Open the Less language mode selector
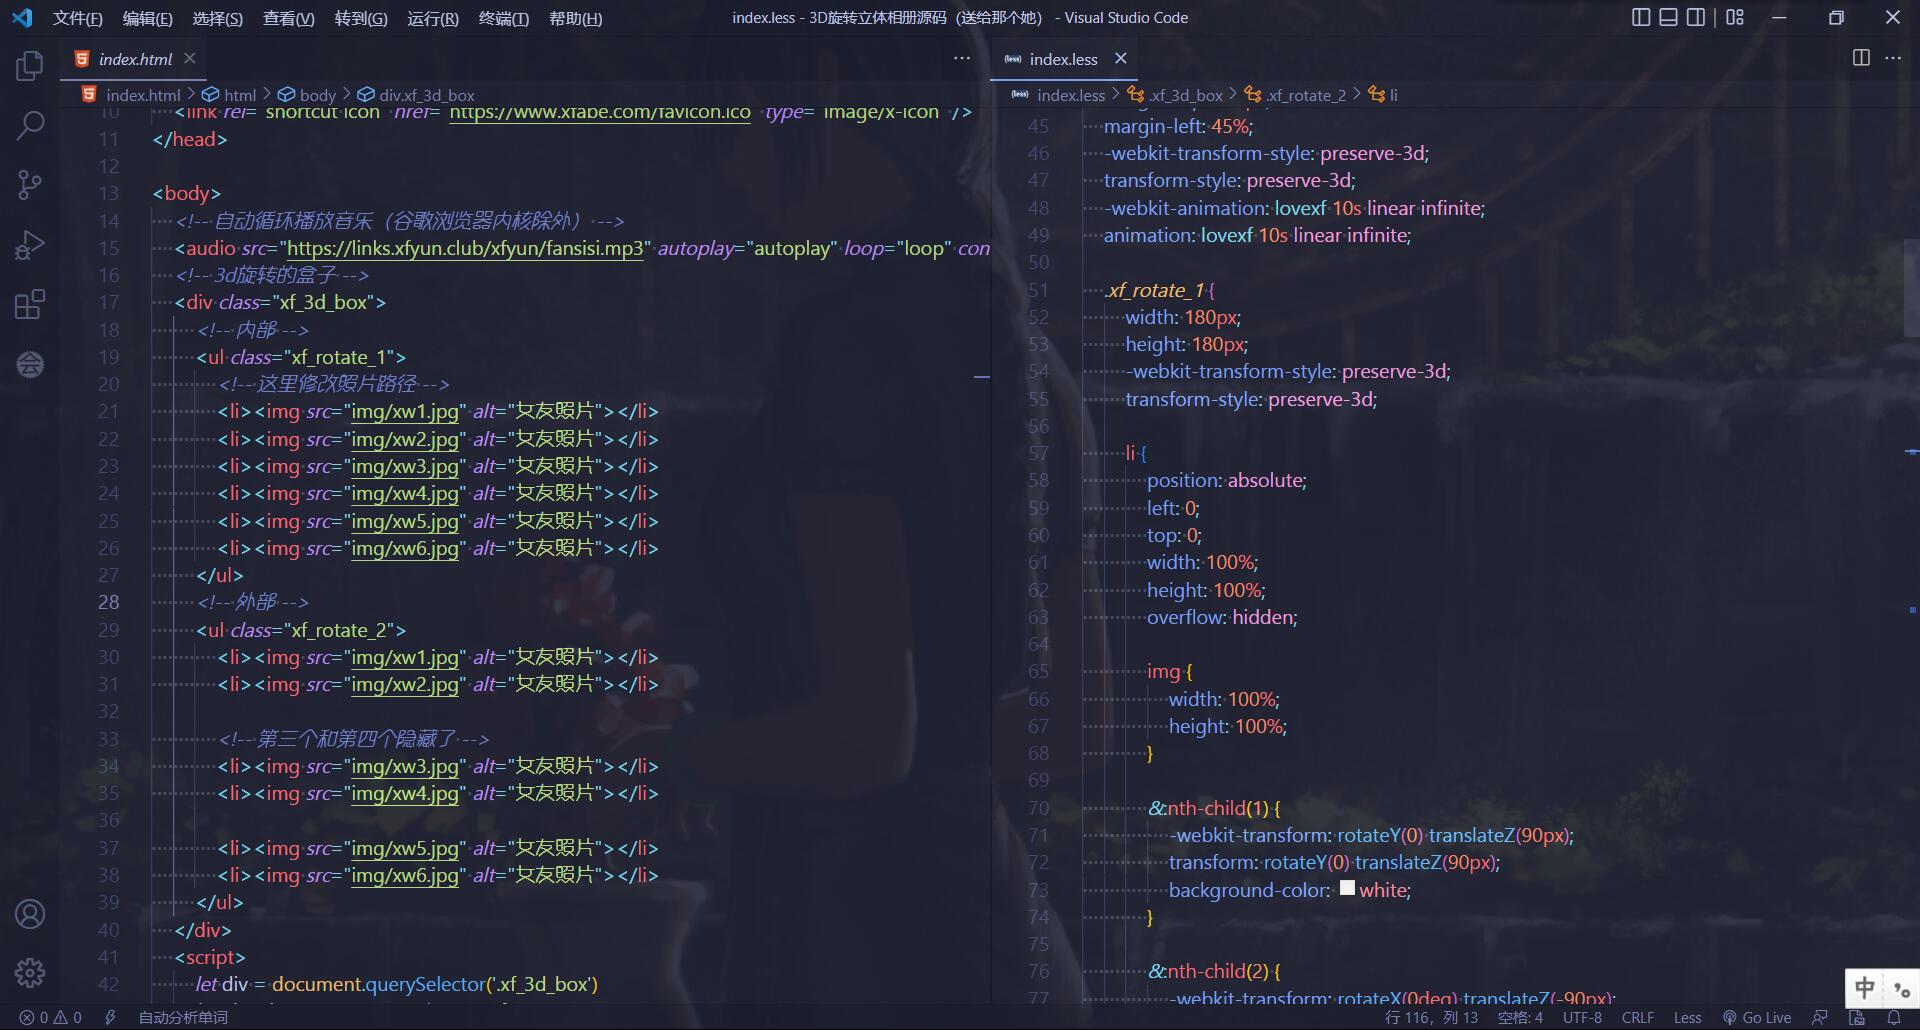Screen dimensions: 1920x1030 1687,1017
